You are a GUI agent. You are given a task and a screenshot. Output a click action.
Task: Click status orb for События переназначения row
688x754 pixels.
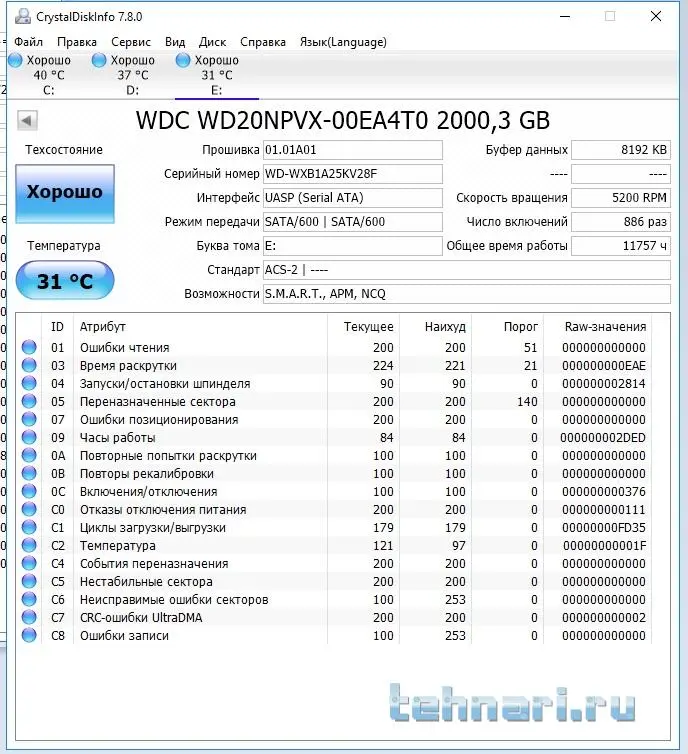(x=29, y=563)
